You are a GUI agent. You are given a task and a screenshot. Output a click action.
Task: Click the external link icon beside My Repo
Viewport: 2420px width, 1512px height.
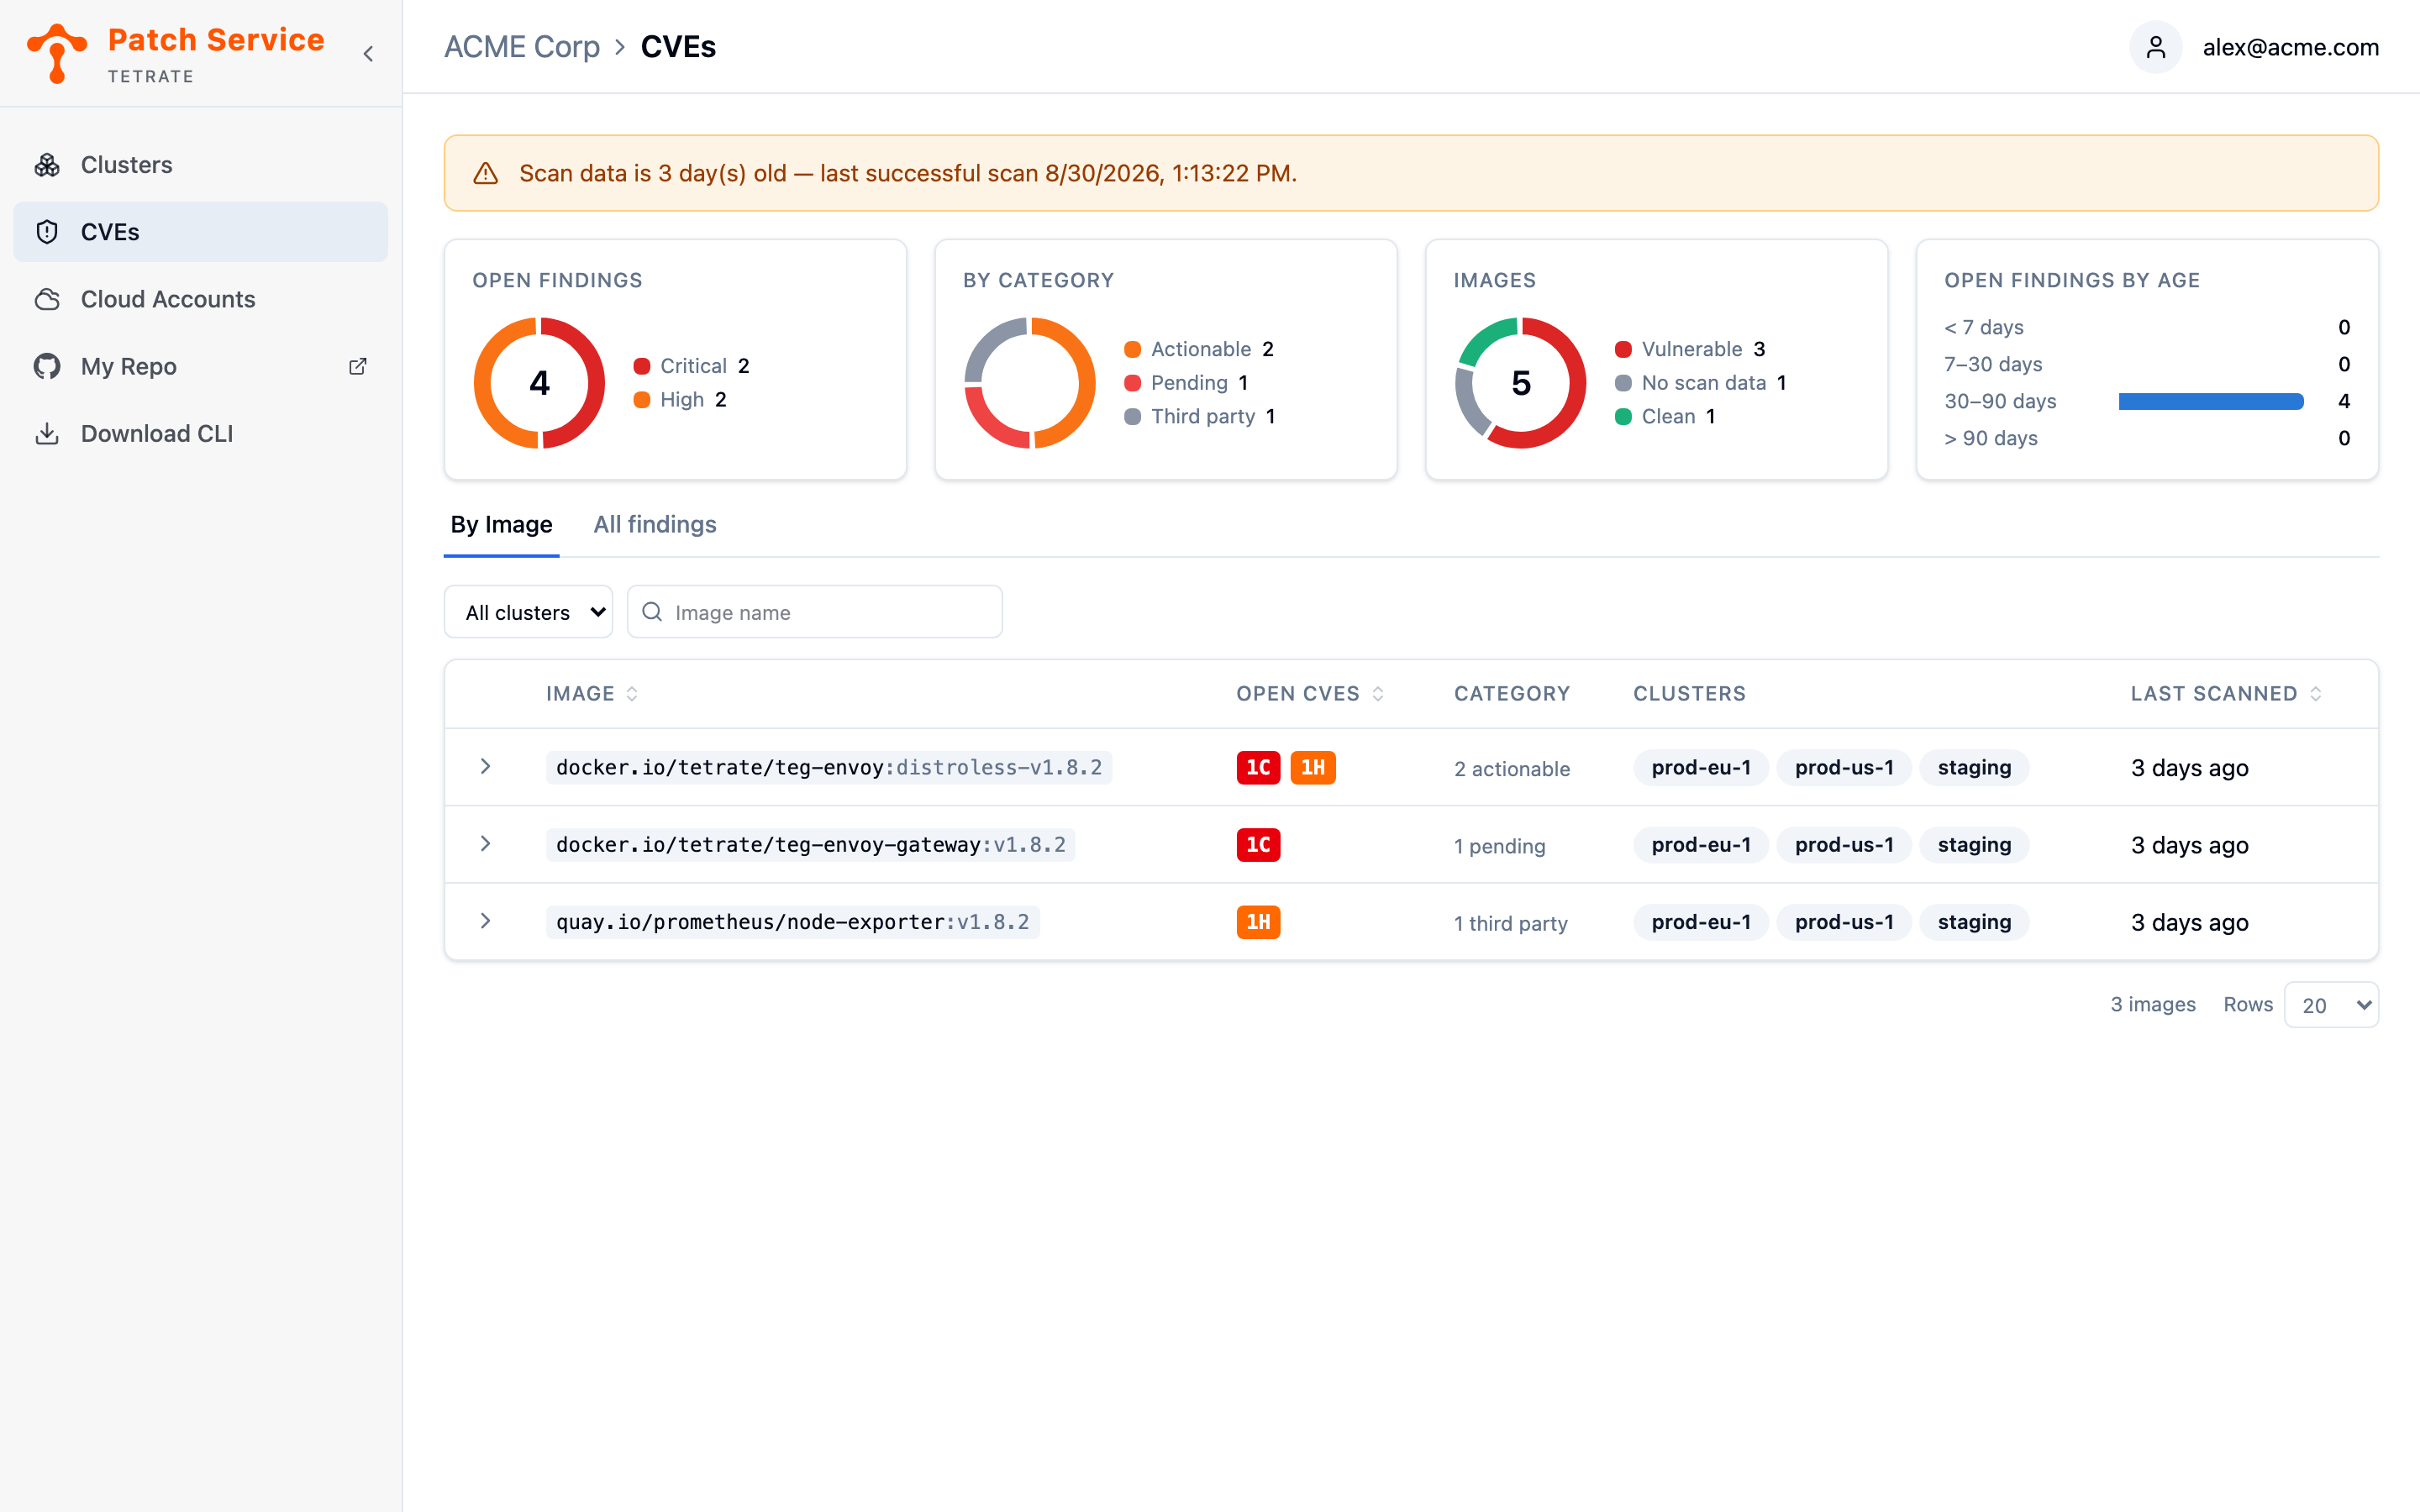pyautogui.click(x=357, y=366)
